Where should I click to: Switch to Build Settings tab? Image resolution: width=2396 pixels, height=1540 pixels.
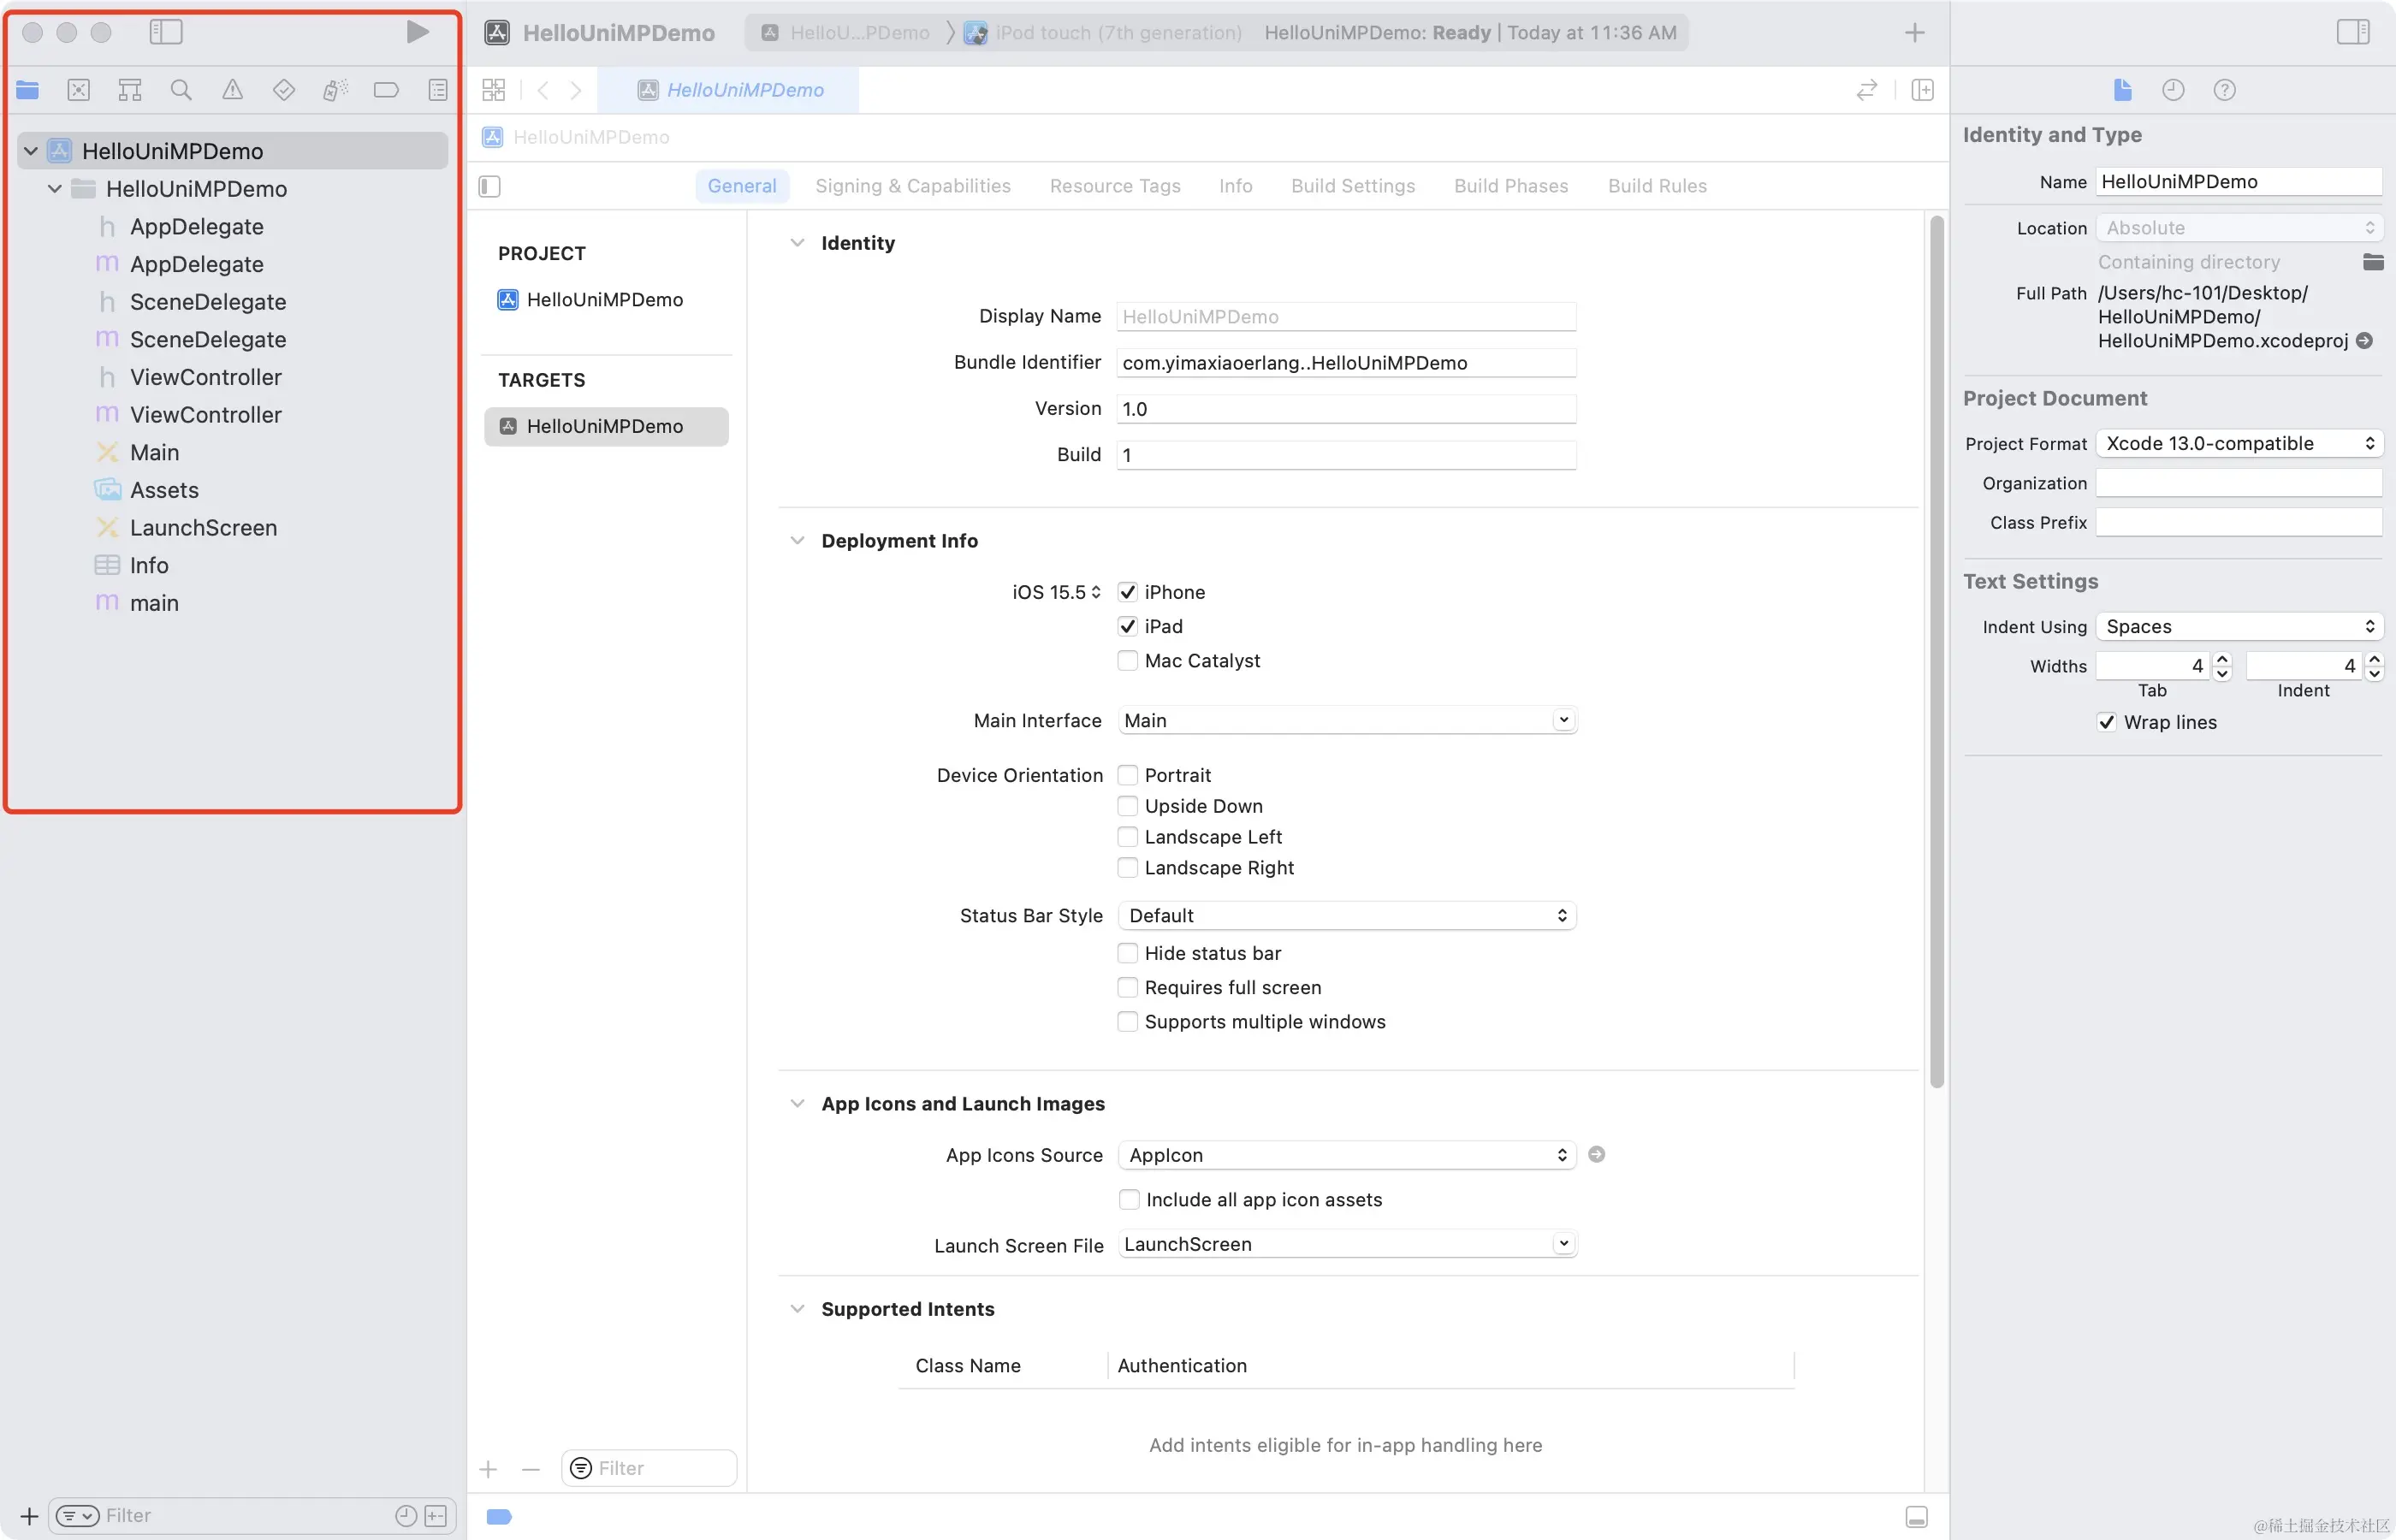1353,186
